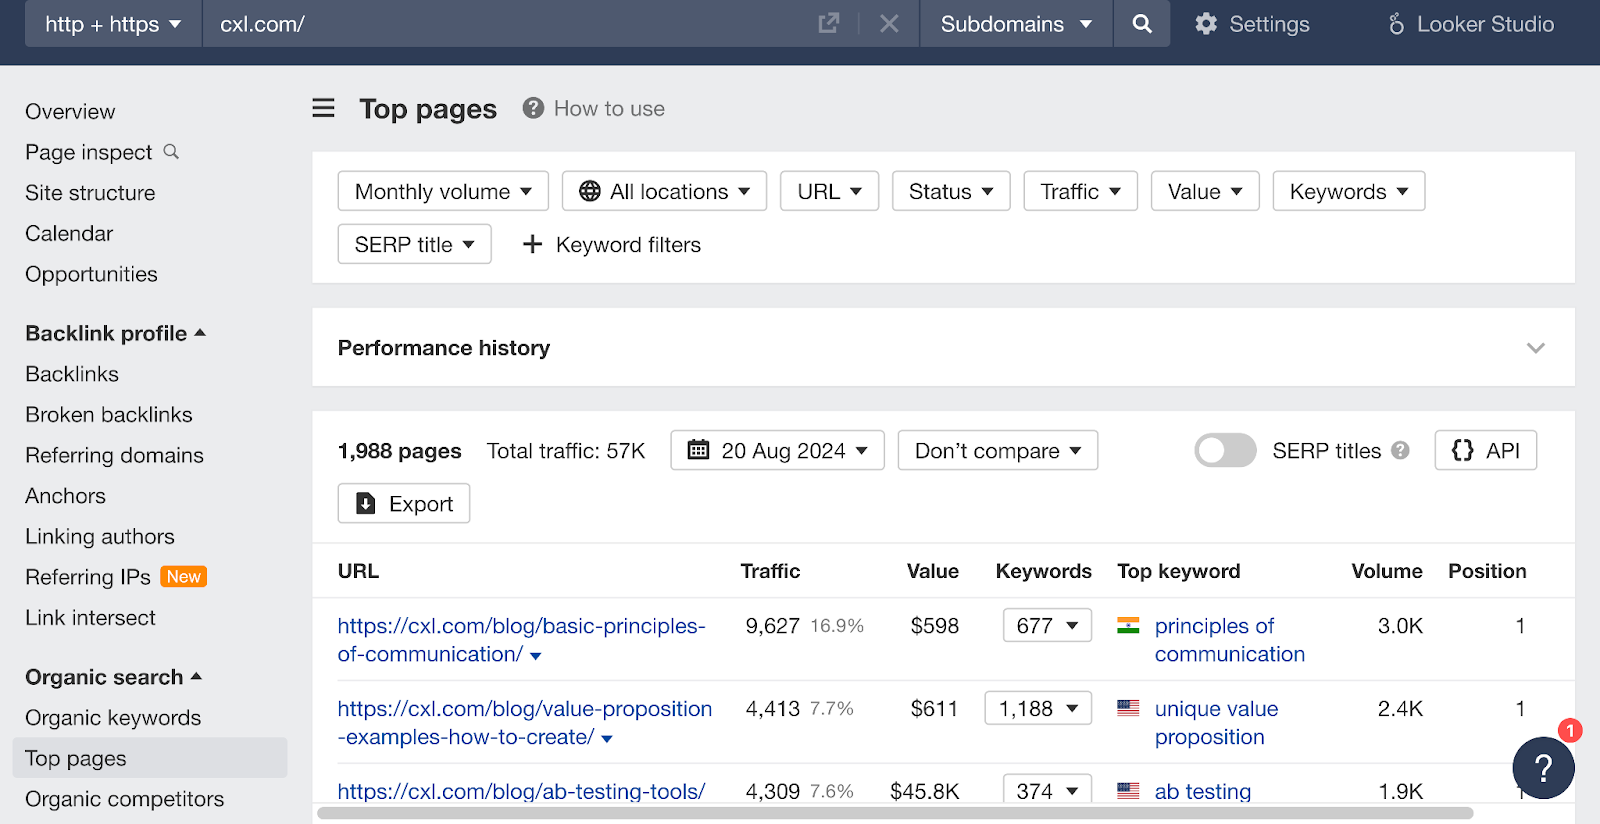The width and height of the screenshot is (1600, 824).
Task: Open Backlinks report
Action: 72,374
